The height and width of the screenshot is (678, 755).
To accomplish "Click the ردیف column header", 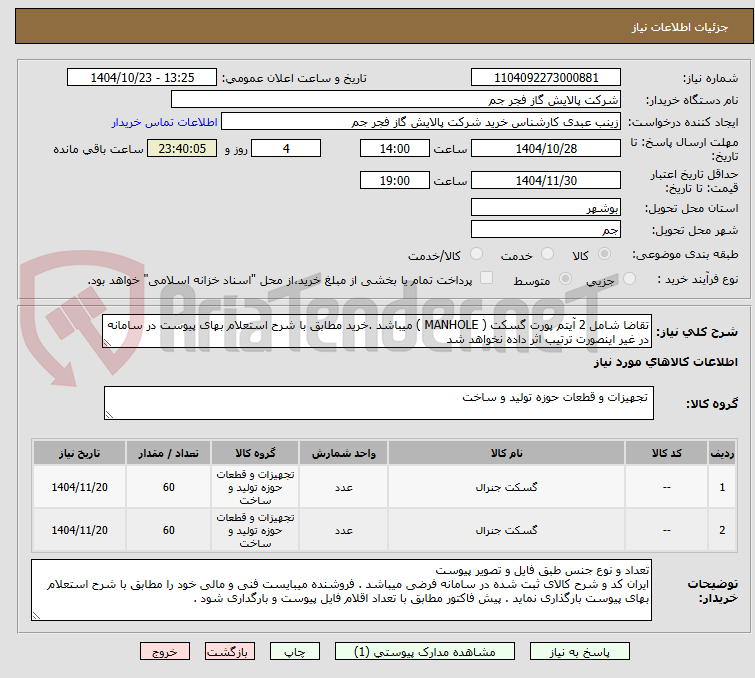I will 722,453.
